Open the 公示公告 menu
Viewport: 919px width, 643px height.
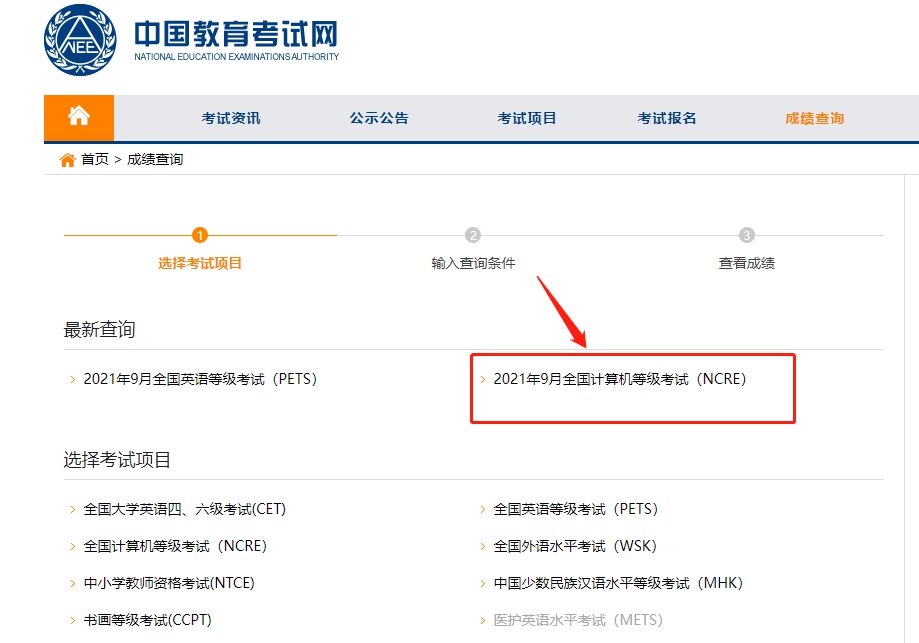tap(379, 118)
